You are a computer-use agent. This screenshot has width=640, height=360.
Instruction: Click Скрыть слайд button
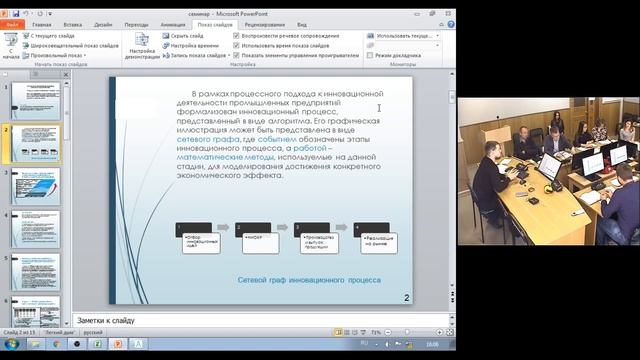coord(183,36)
